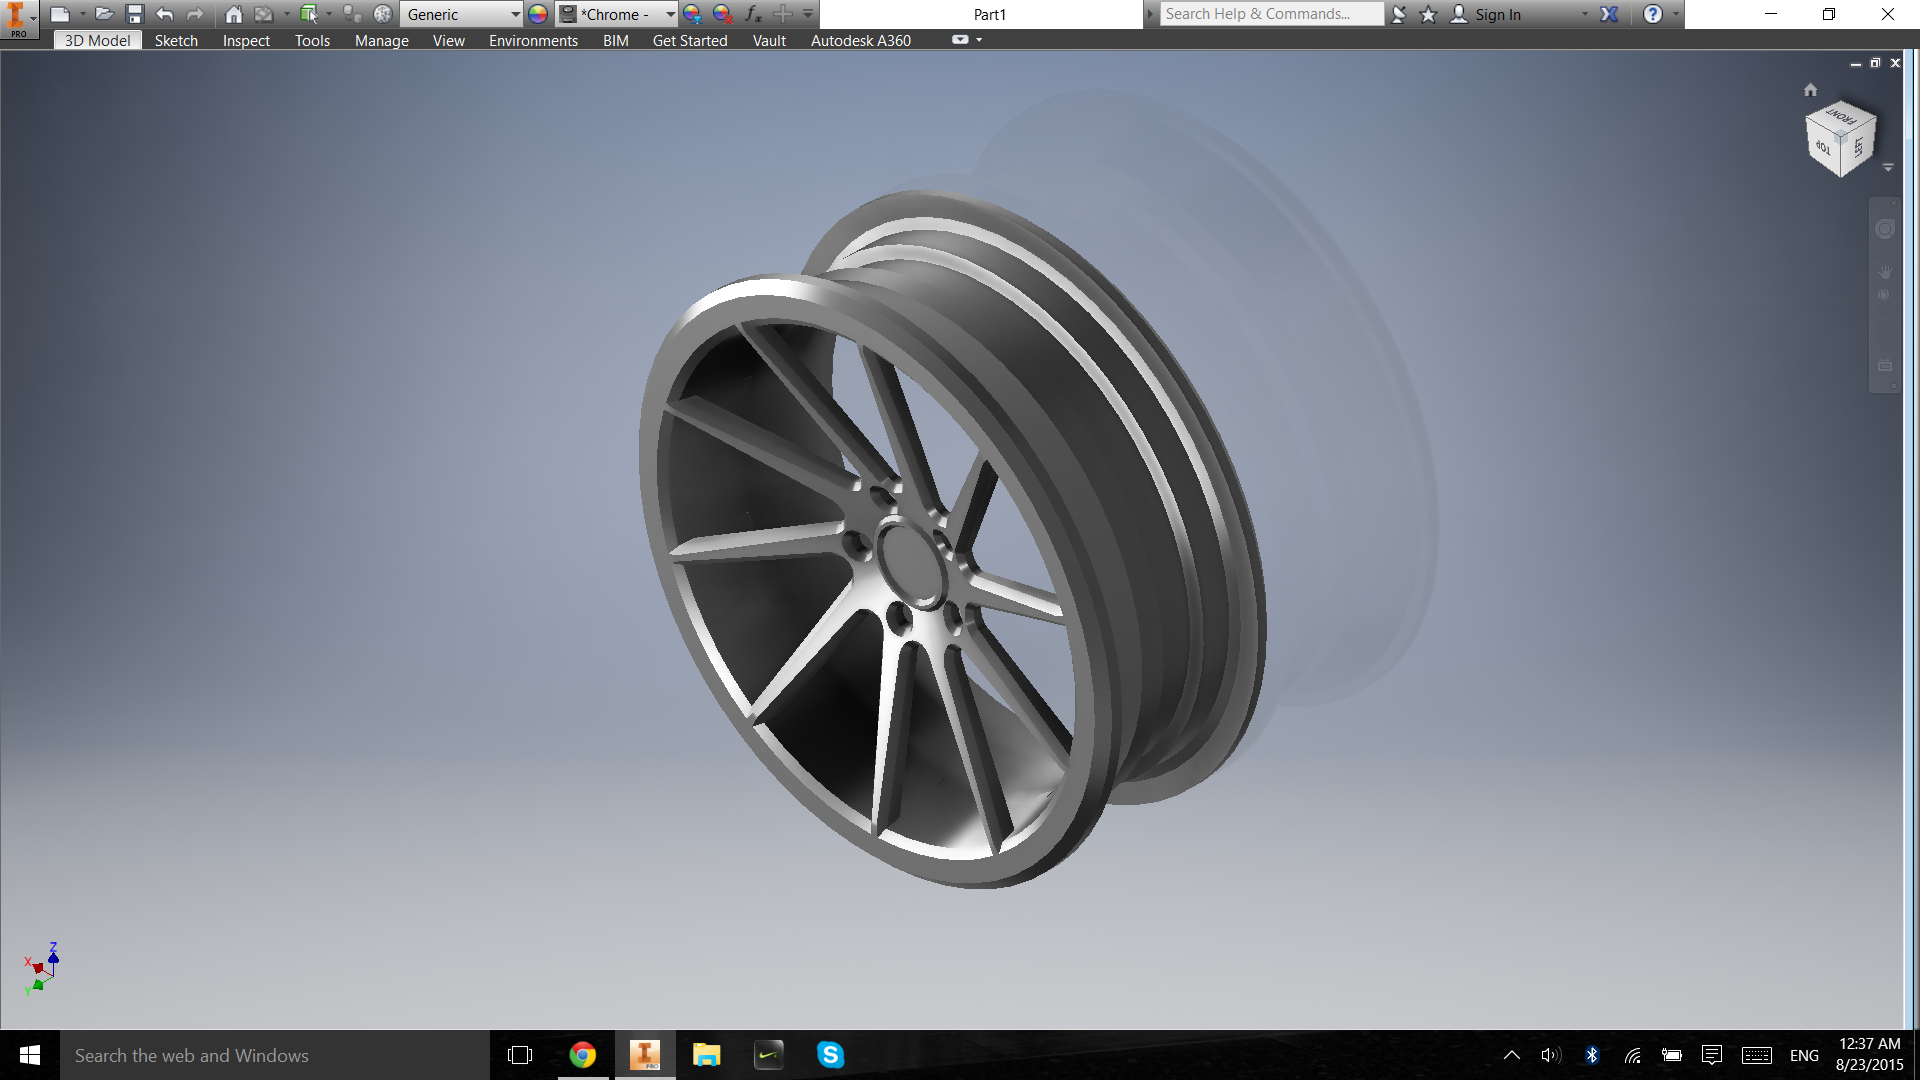
Task: Click the Autodesk Exchange X icon
Action: (x=1609, y=14)
